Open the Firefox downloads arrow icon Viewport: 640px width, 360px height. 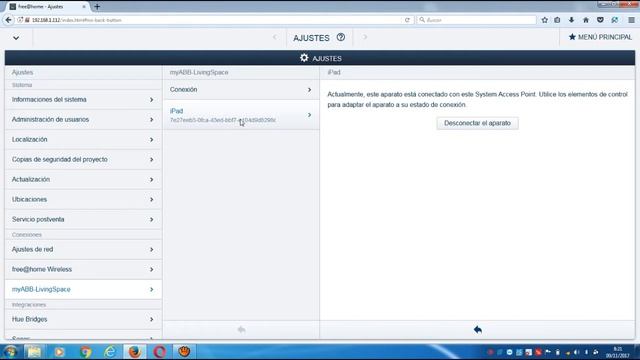coord(571,20)
